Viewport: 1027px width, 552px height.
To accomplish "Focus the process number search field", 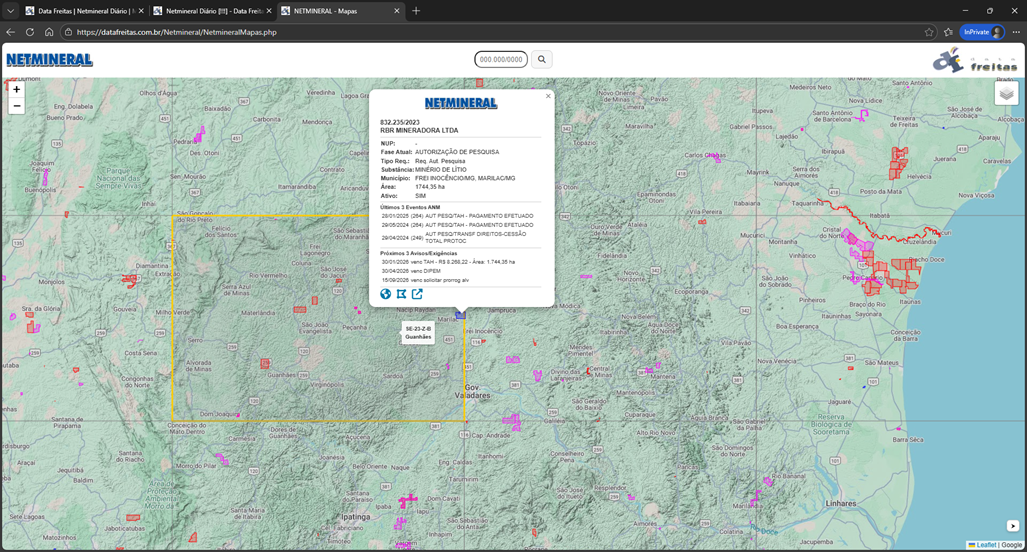I will (501, 60).
